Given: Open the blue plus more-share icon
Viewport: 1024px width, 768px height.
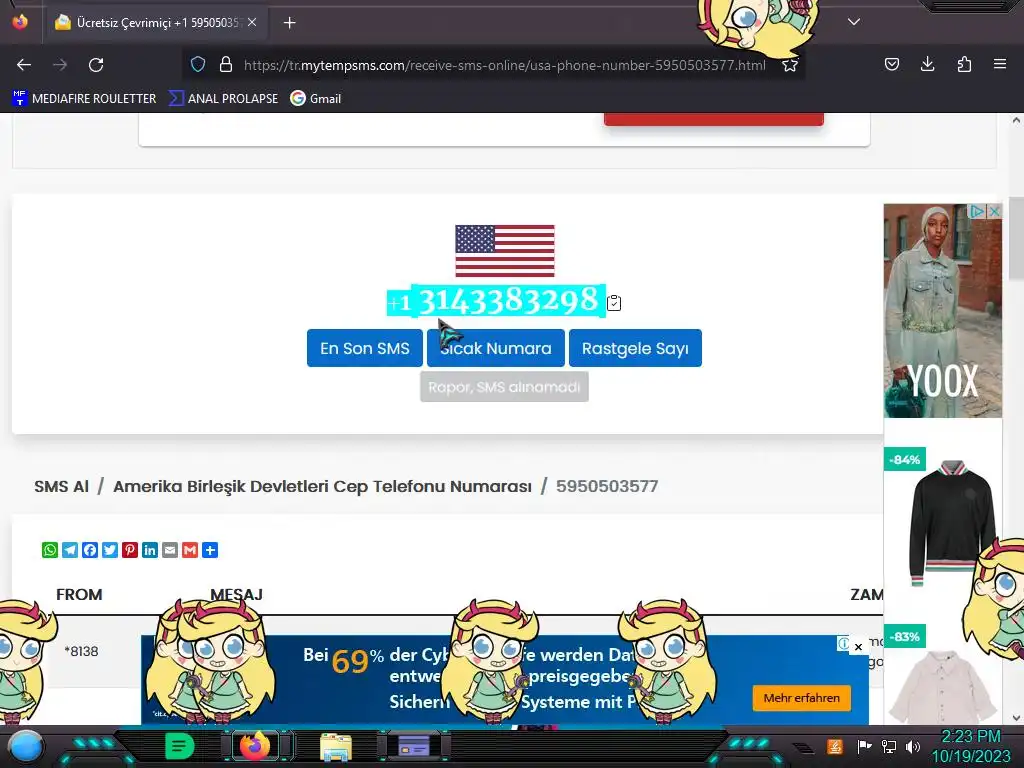Looking at the screenshot, I should [210, 550].
